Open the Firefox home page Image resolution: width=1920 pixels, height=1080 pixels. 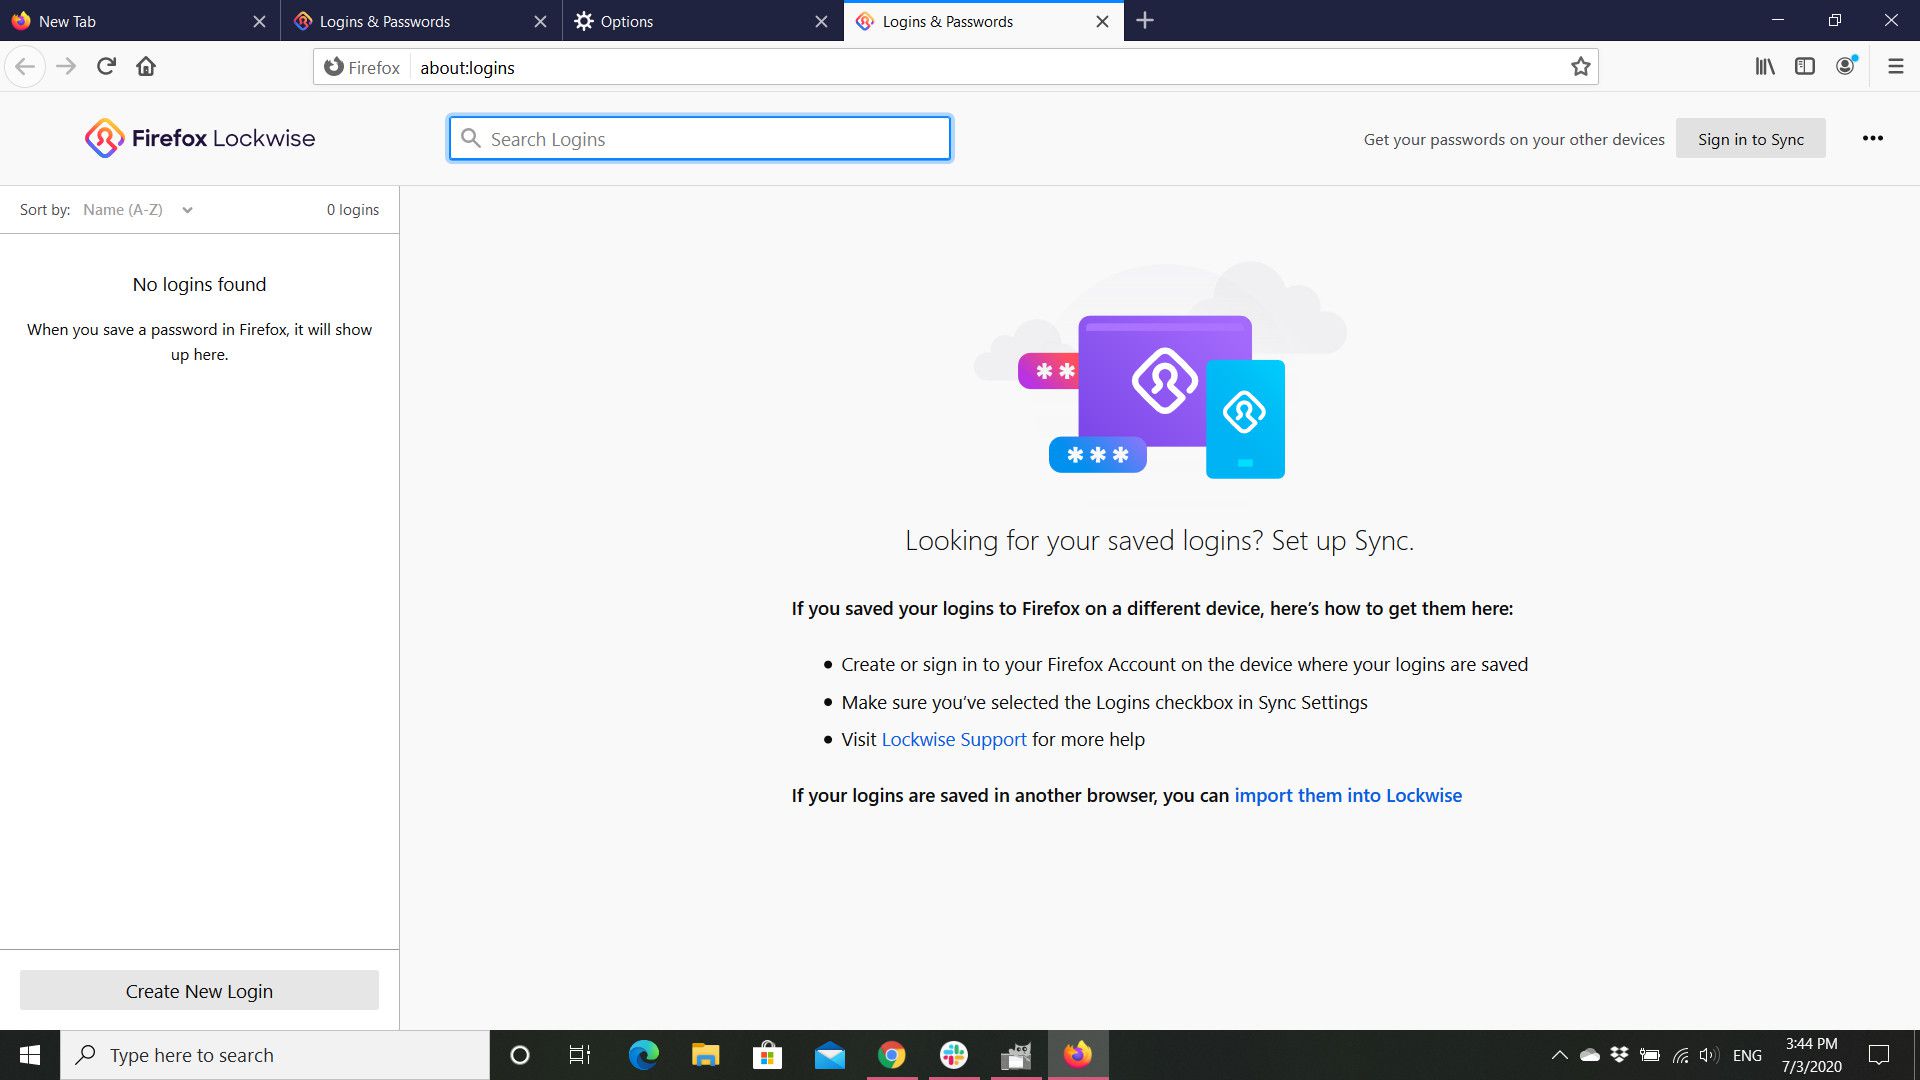coord(146,67)
